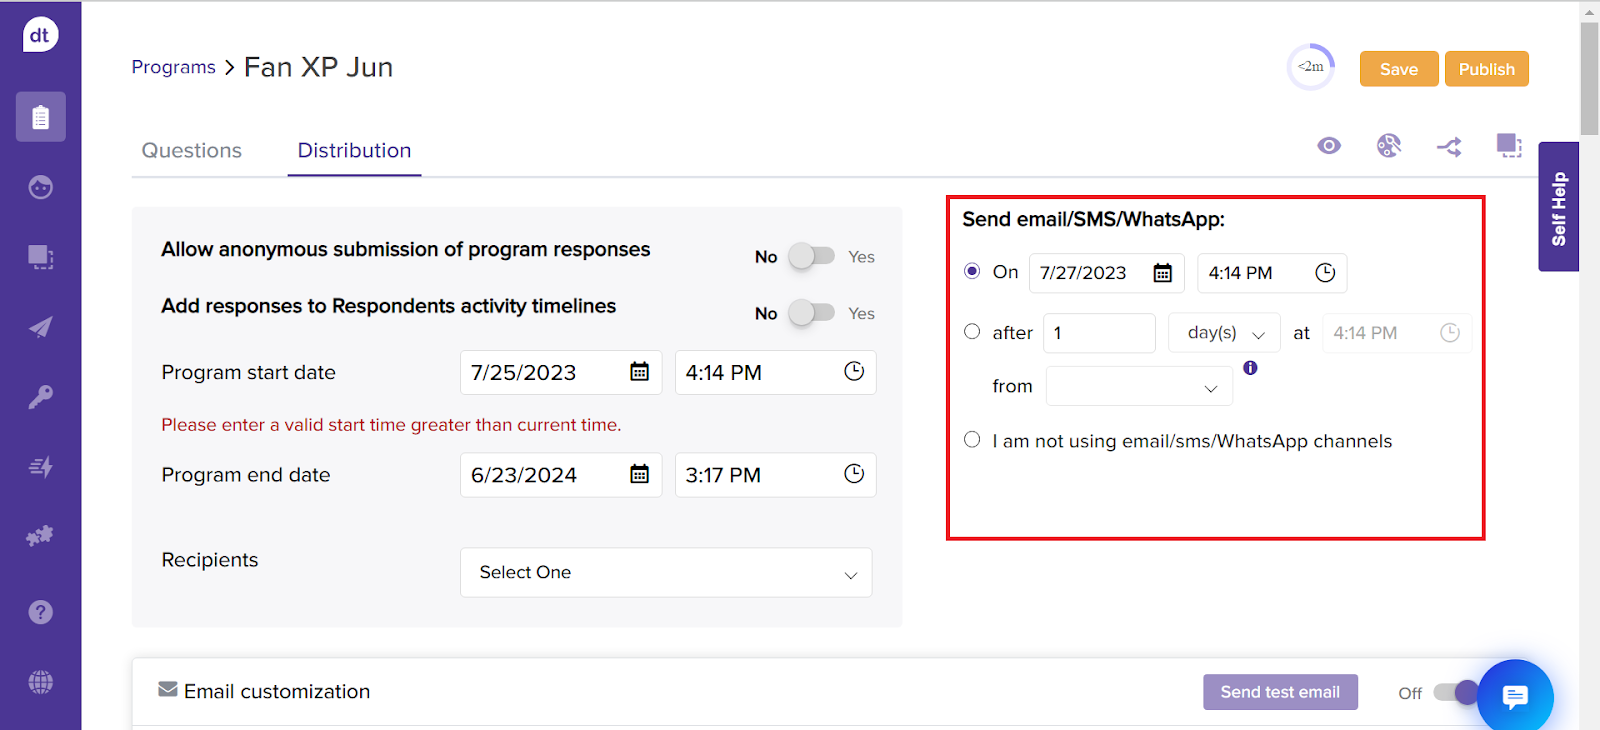Click the paper plane icon in sidebar
Screen dimensions: 1600x730
coord(40,327)
